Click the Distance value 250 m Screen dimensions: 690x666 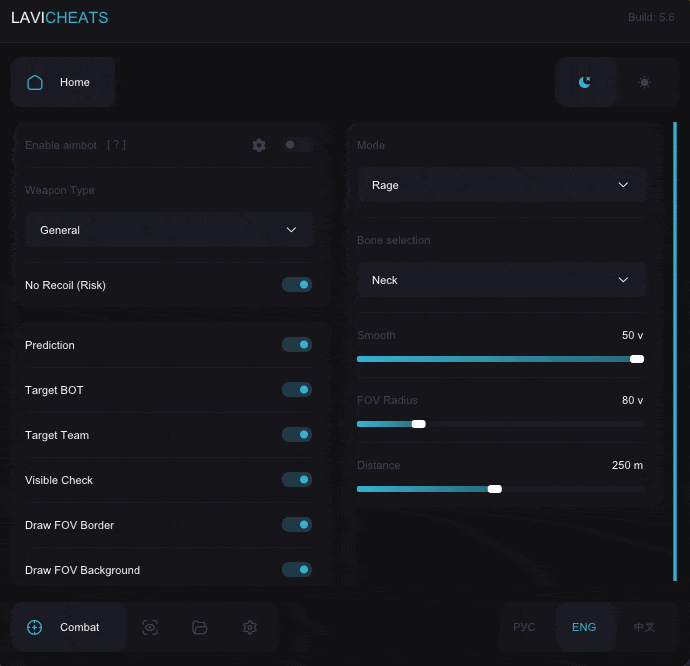(628, 465)
